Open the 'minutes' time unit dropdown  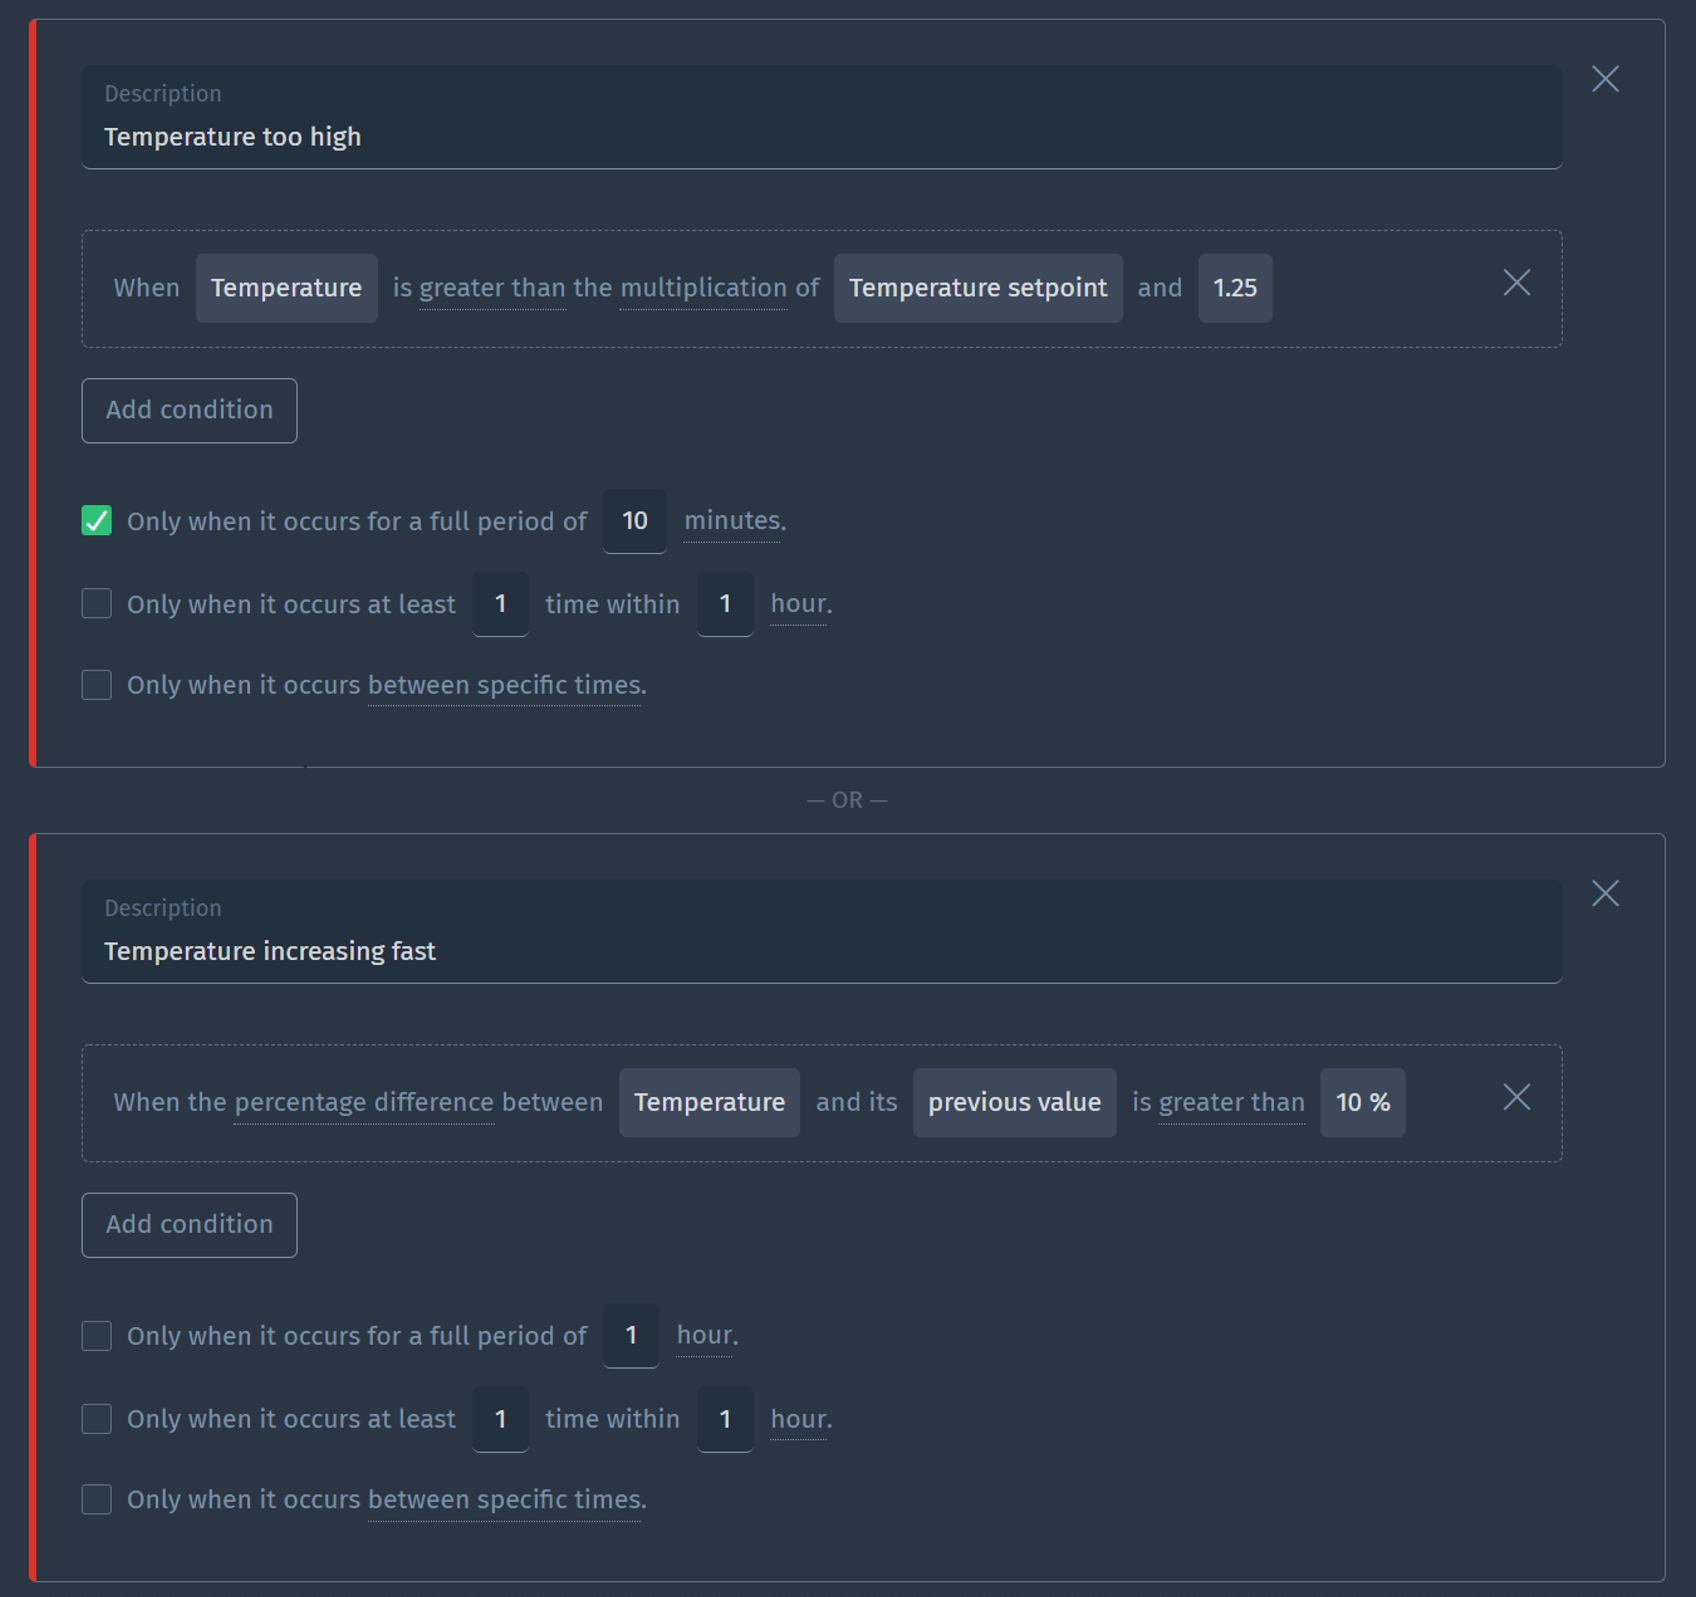coord(733,521)
